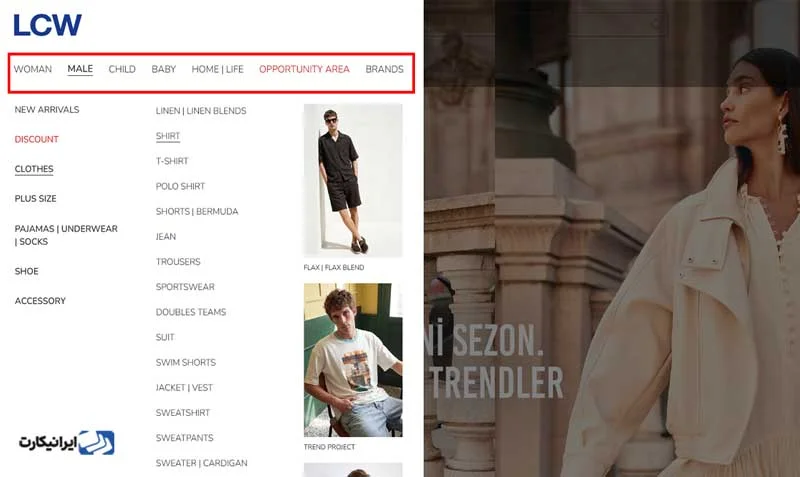Choose SWEATER | CARDIGAN subcategory
The height and width of the screenshot is (477, 800).
(x=202, y=463)
